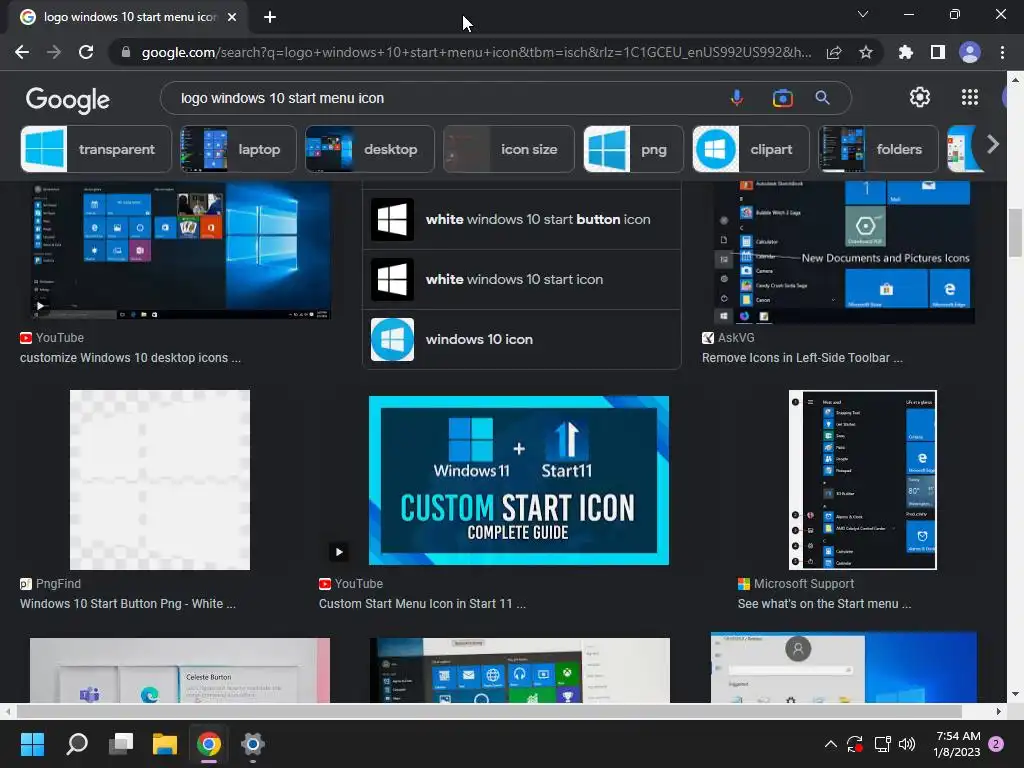
Task: Open taskbar Search
Action: point(77,744)
